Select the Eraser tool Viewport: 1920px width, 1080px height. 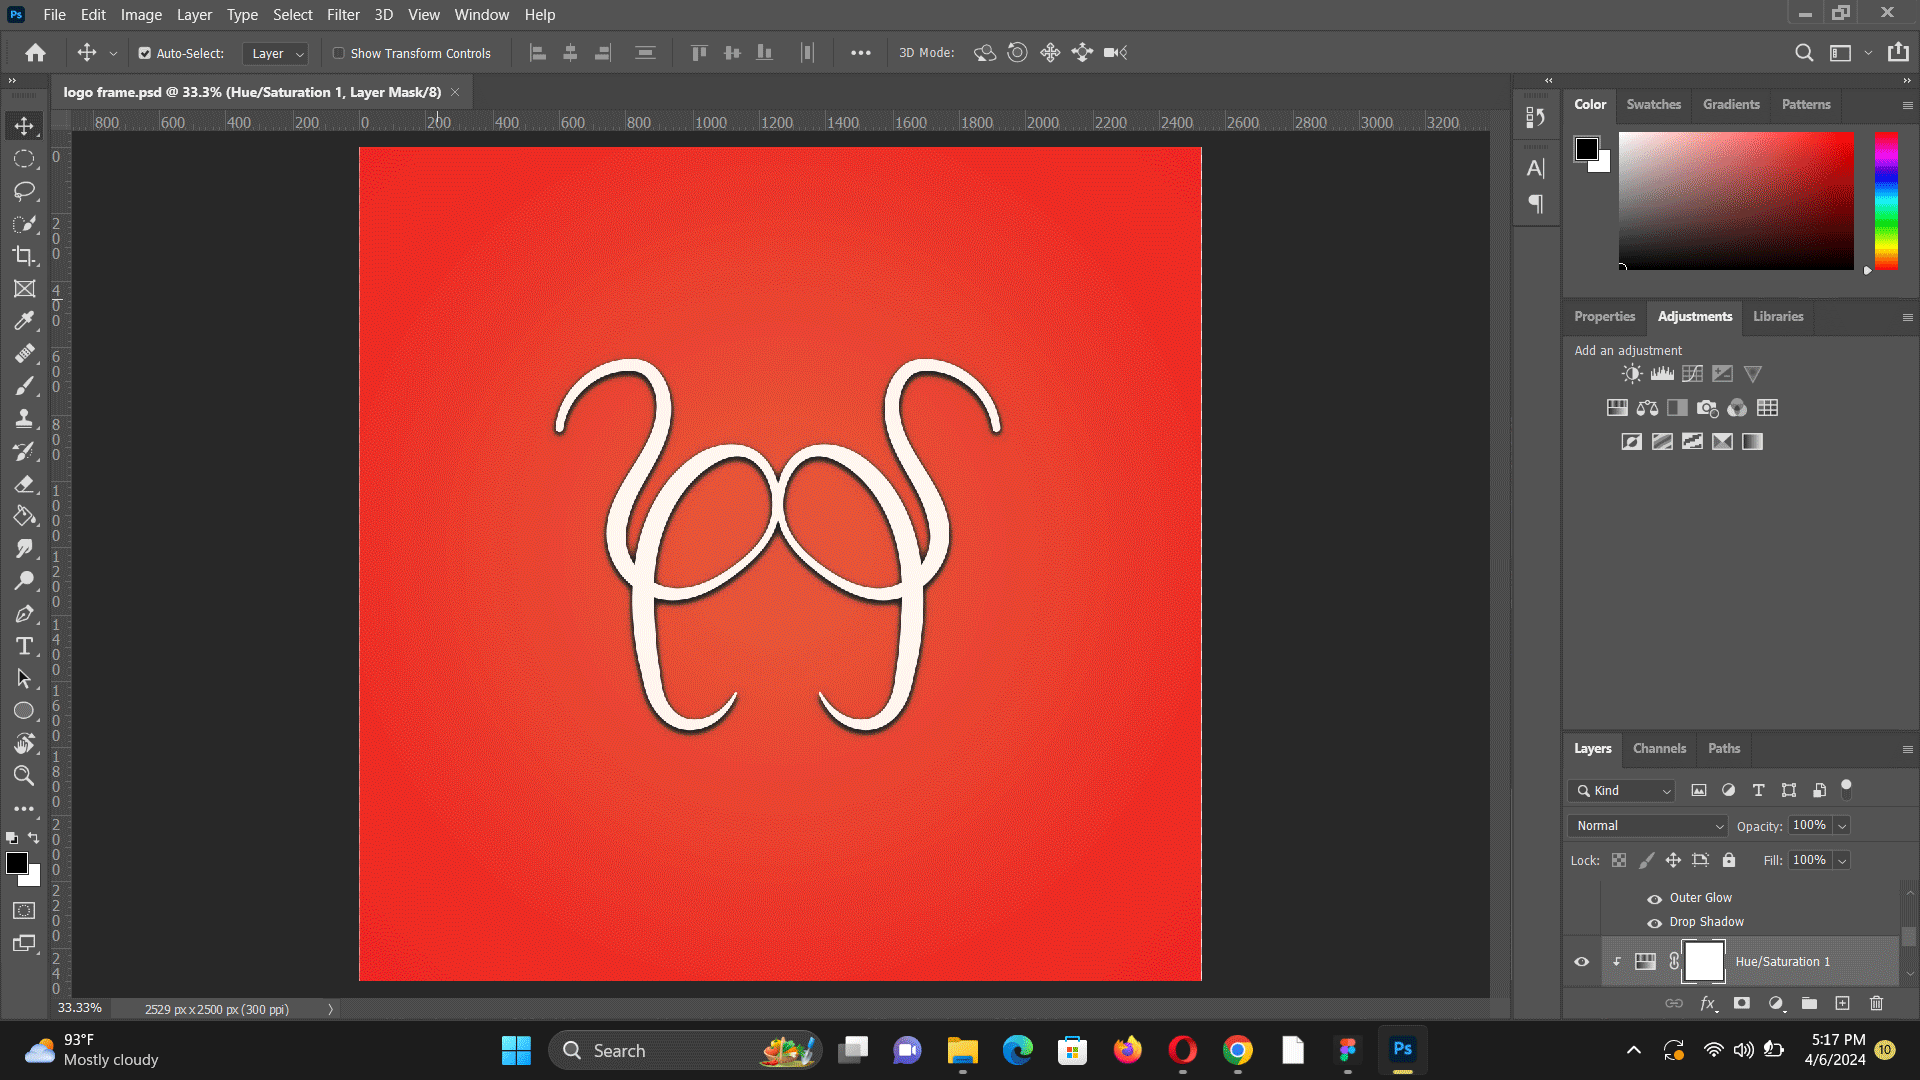click(24, 484)
